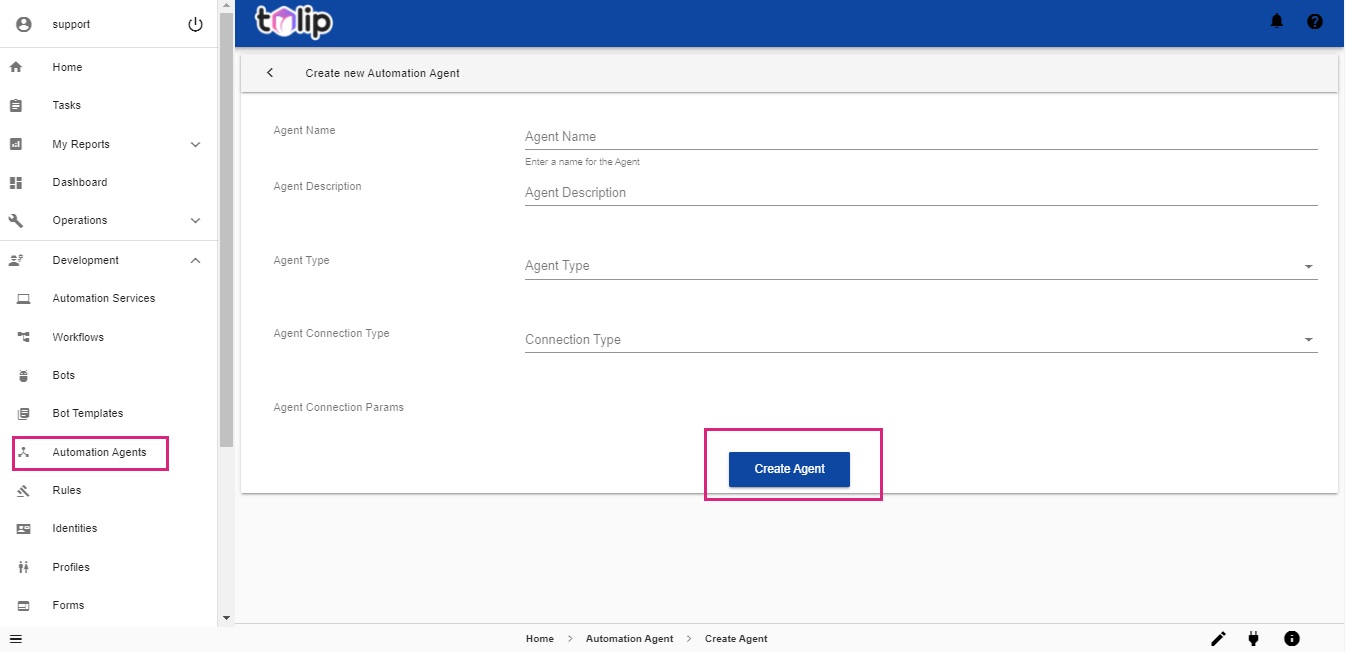Go back using the left chevron
The width and height of the screenshot is (1362, 655).
[x=270, y=73]
